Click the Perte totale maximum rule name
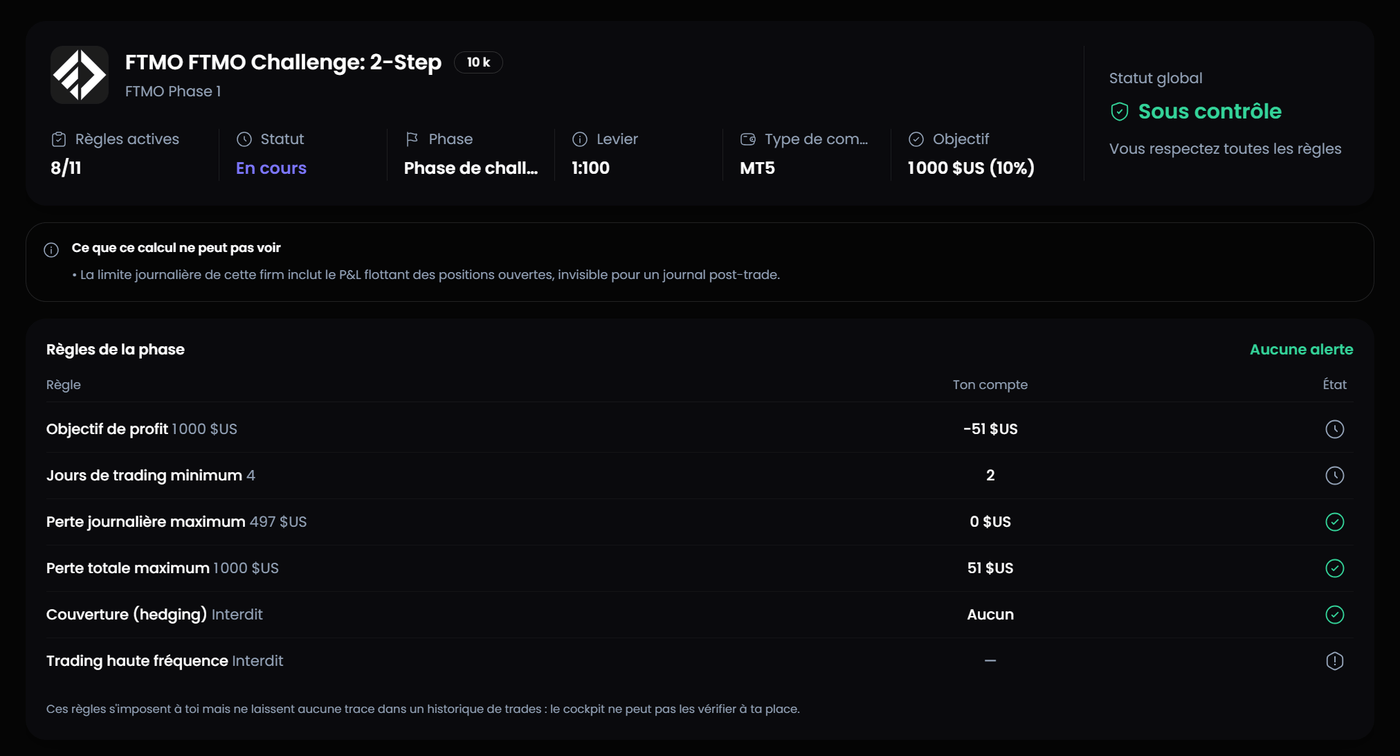 [x=128, y=568]
